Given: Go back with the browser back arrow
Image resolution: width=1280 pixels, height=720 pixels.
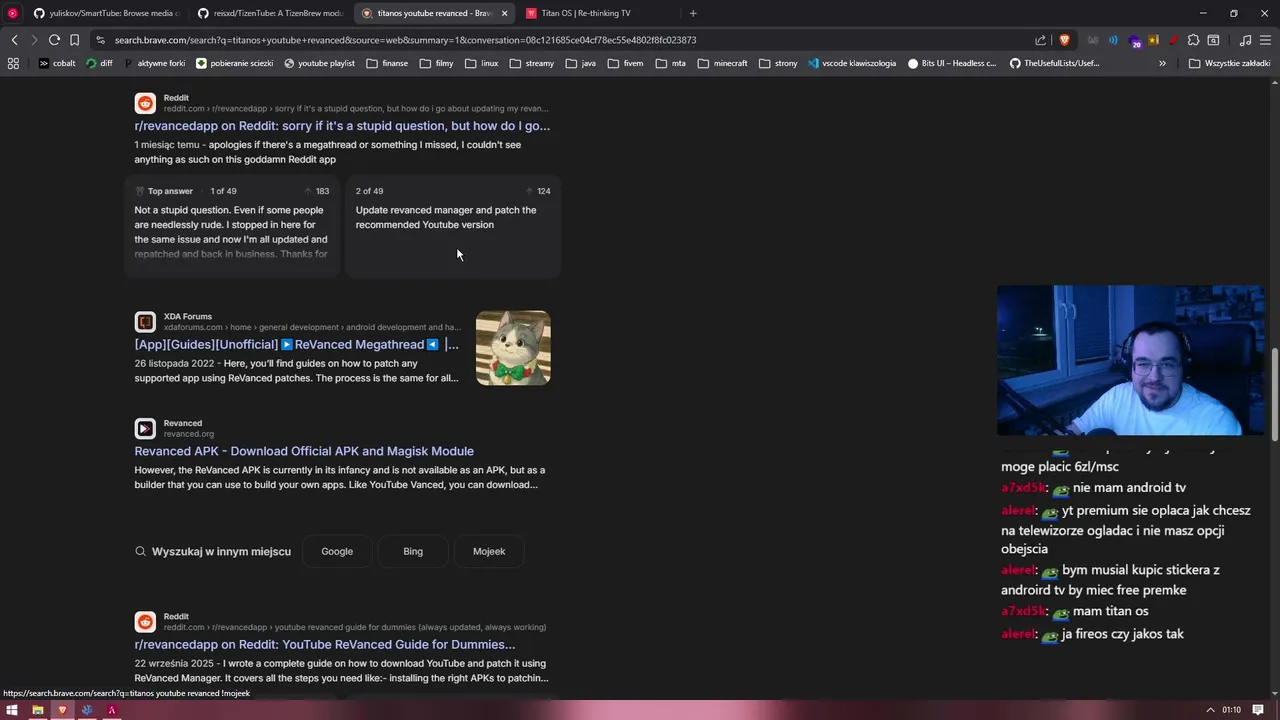Looking at the screenshot, I should pos(14,40).
